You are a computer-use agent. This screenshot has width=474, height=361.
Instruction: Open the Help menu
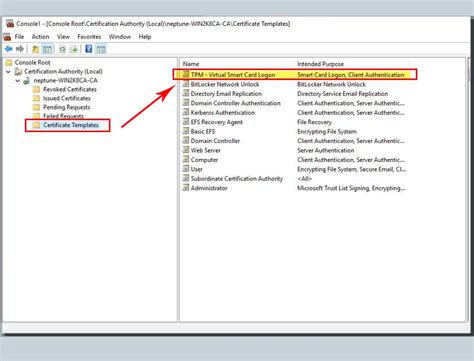coord(145,37)
